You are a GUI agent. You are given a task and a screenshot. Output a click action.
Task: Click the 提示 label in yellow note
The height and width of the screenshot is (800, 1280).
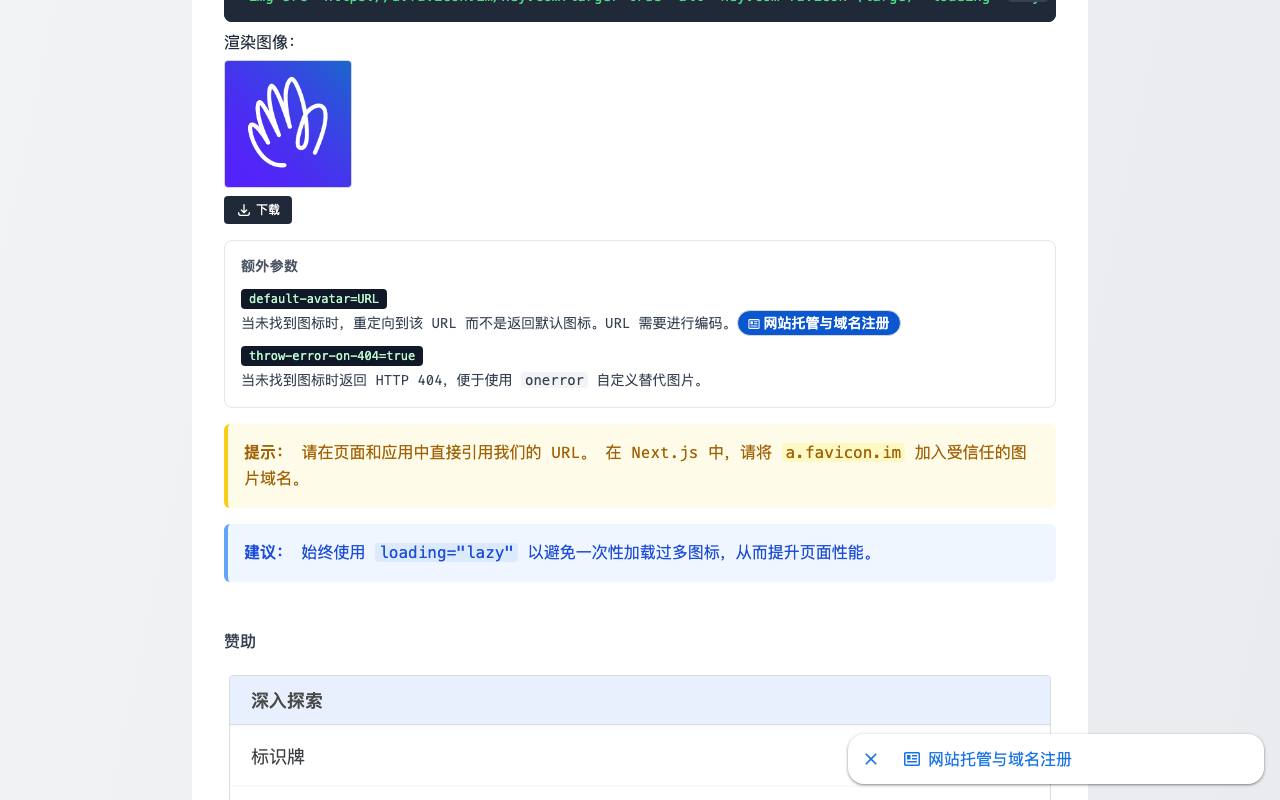click(x=264, y=452)
